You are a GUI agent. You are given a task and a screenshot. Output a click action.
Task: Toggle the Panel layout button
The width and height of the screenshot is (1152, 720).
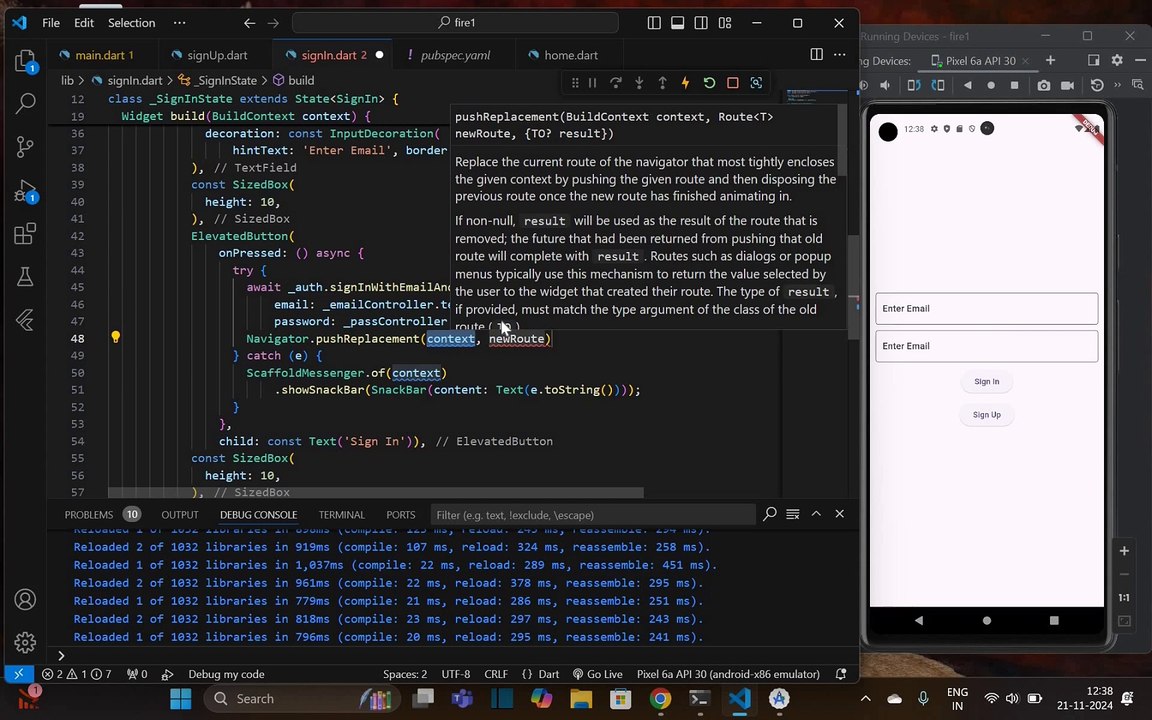click(677, 23)
